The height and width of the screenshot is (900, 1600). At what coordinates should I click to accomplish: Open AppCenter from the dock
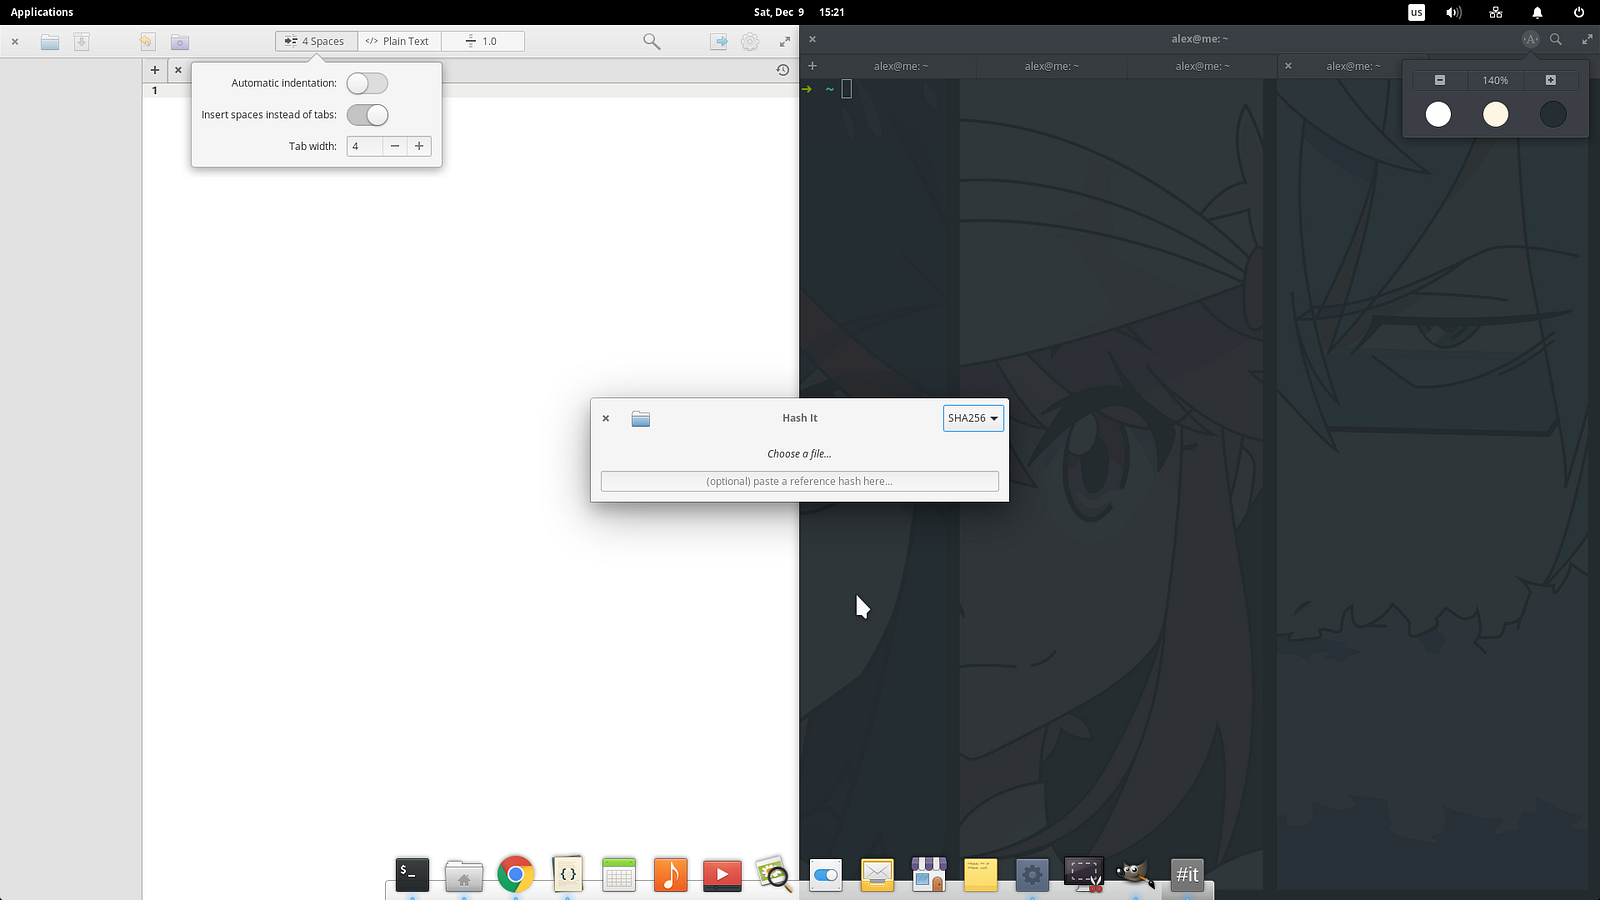[929, 874]
